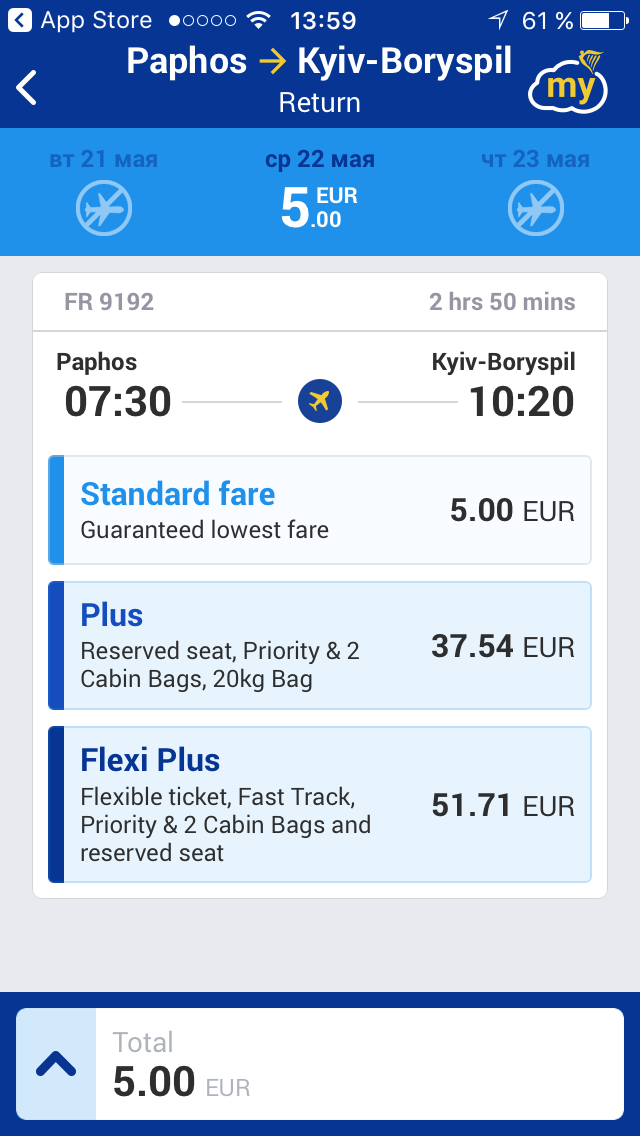
Task: Tap the no-flight icon for 23 мая
Action: point(536,209)
